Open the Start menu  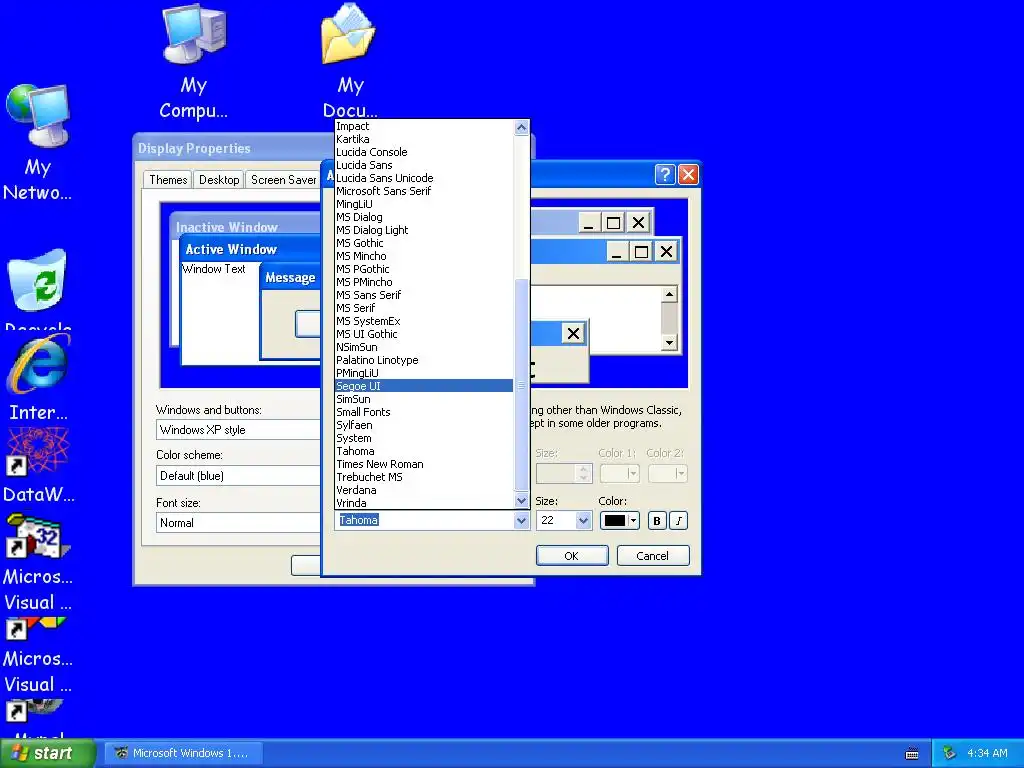click(x=48, y=753)
